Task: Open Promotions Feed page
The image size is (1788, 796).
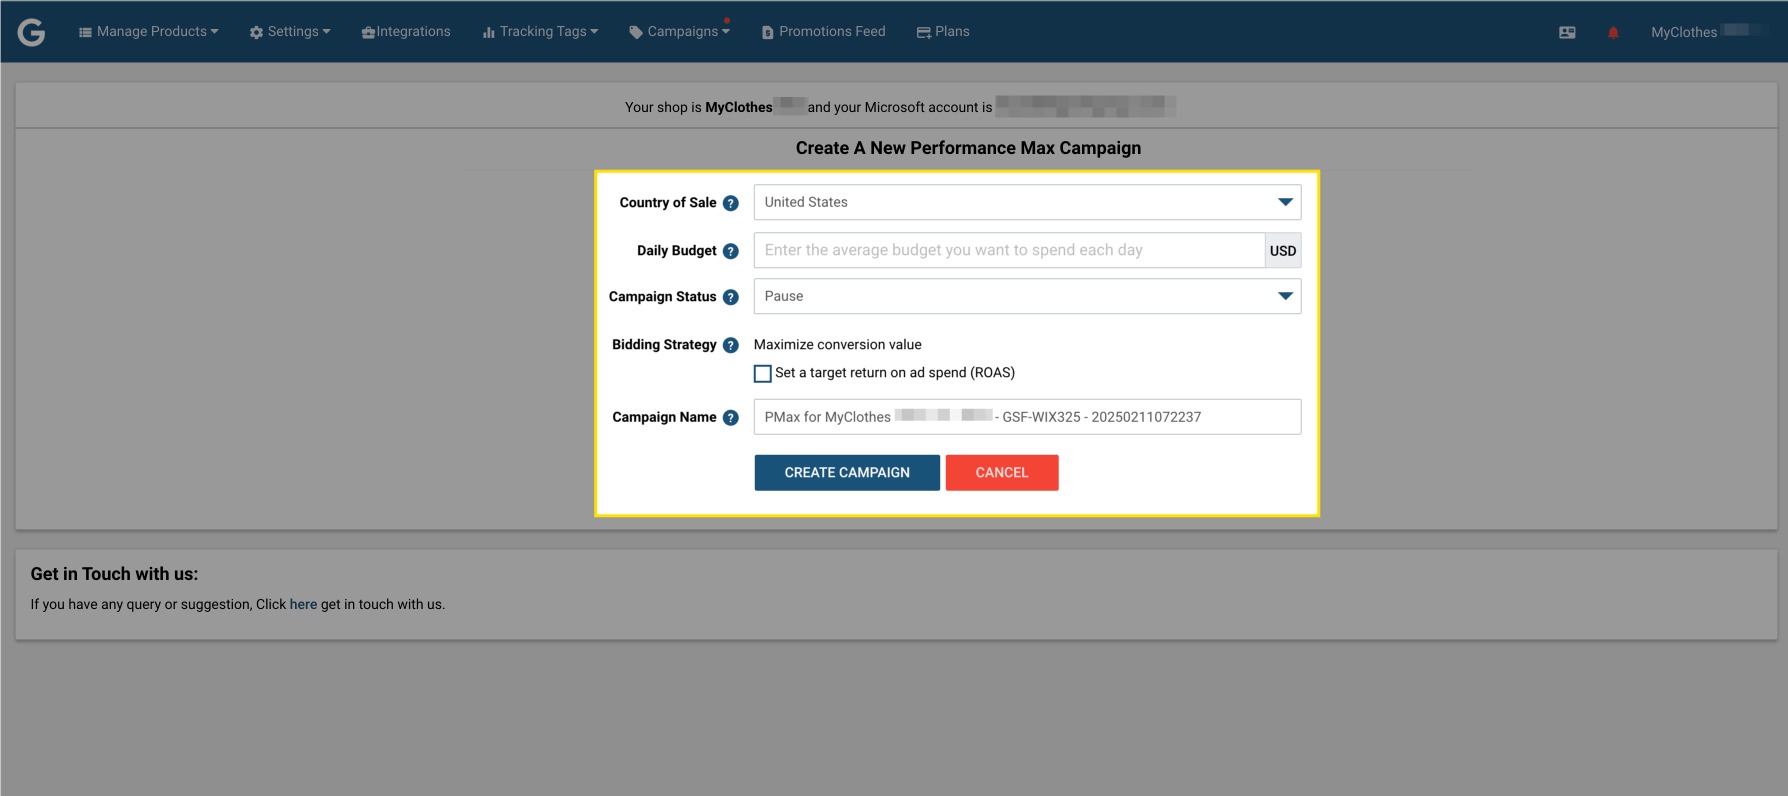Action: click(x=823, y=32)
